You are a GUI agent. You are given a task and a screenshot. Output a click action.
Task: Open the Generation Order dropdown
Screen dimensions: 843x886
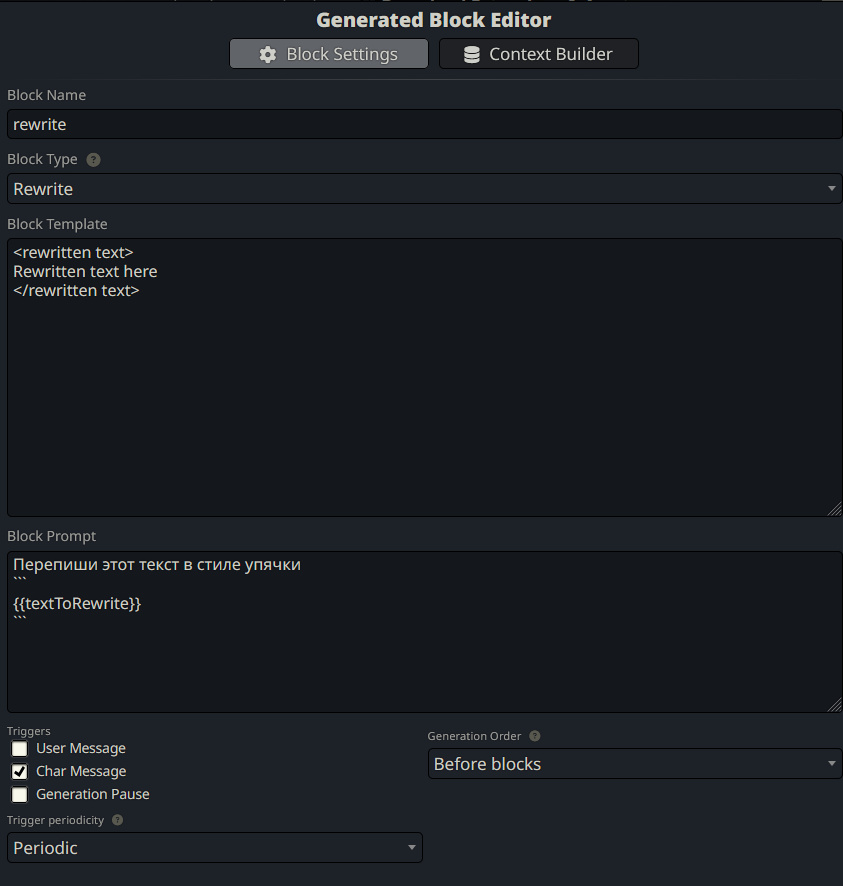[x=635, y=764]
